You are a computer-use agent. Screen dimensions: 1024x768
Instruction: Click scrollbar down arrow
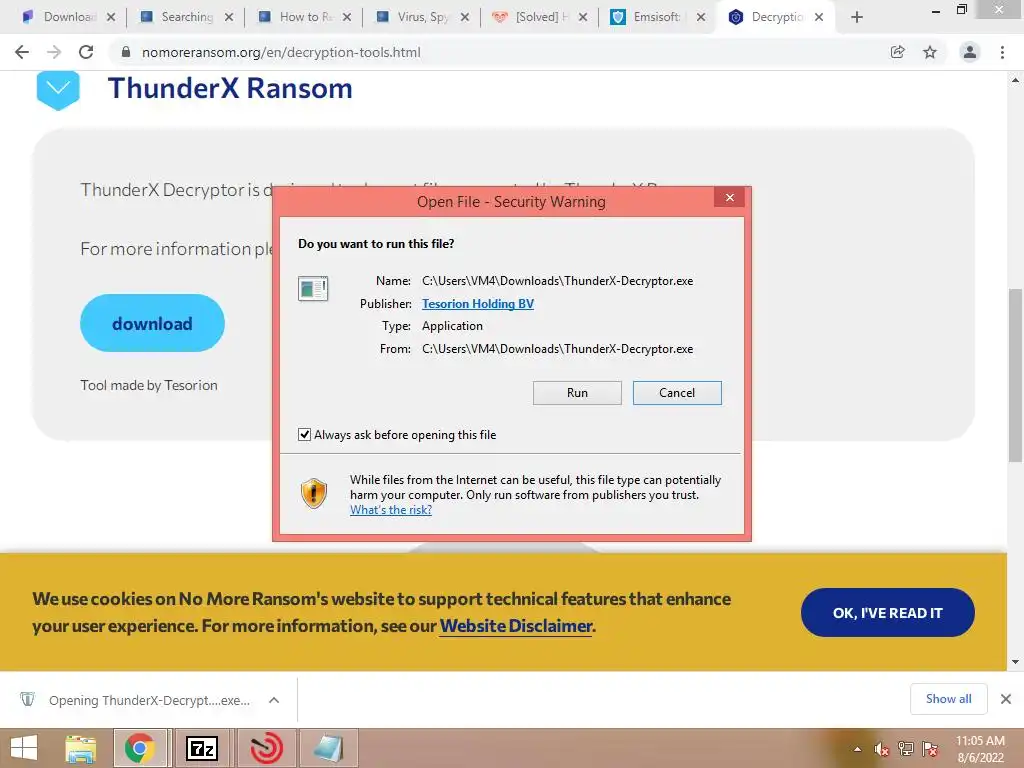click(x=1015, y=662)
